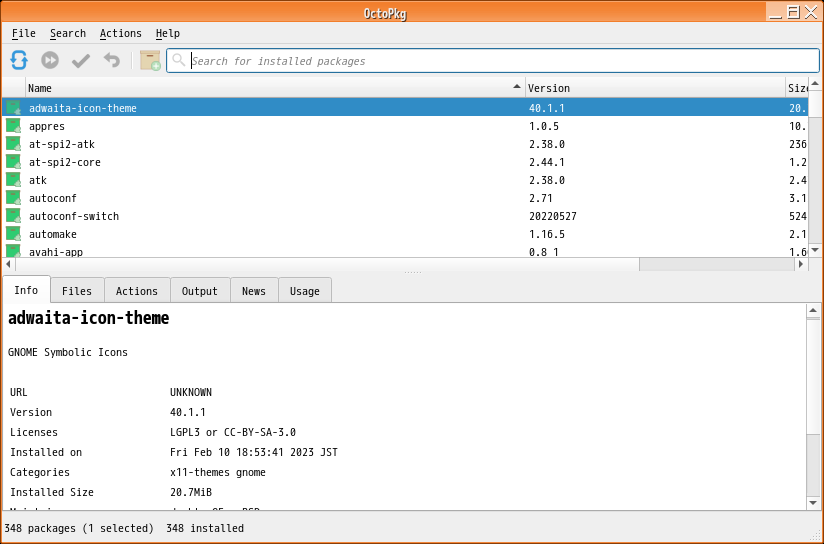The image size is (824, 544).
Task: Click version 20220527 in the list
Action: pos(553,216)
